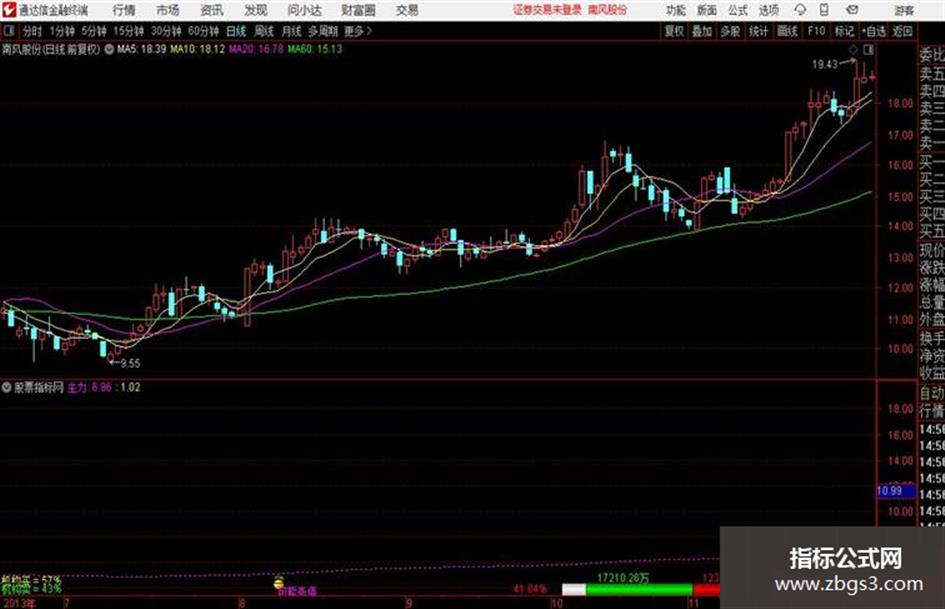Click the MA10: 18.12 indicator value
945x609 pixels.
pos(197,49)
